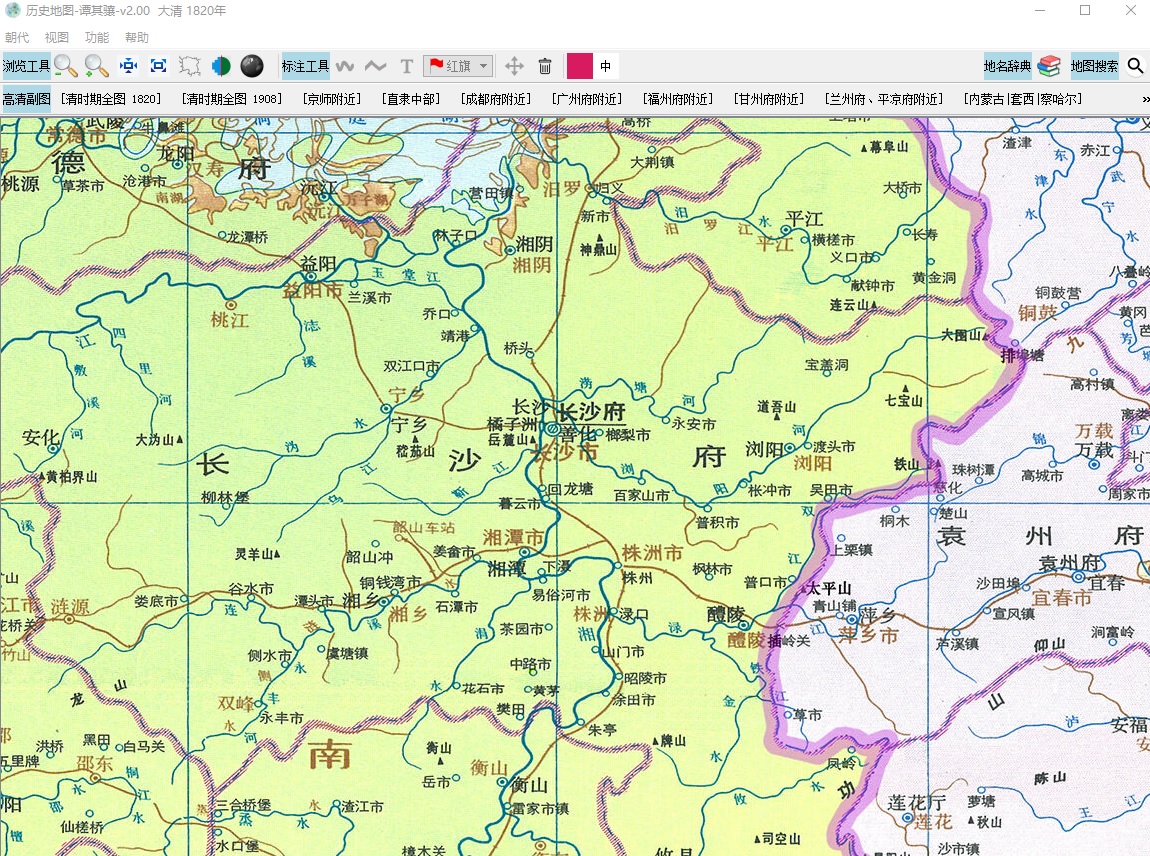Toggle the boundary outline map icon
The image size is (1150, 856).
click(190, 66)
